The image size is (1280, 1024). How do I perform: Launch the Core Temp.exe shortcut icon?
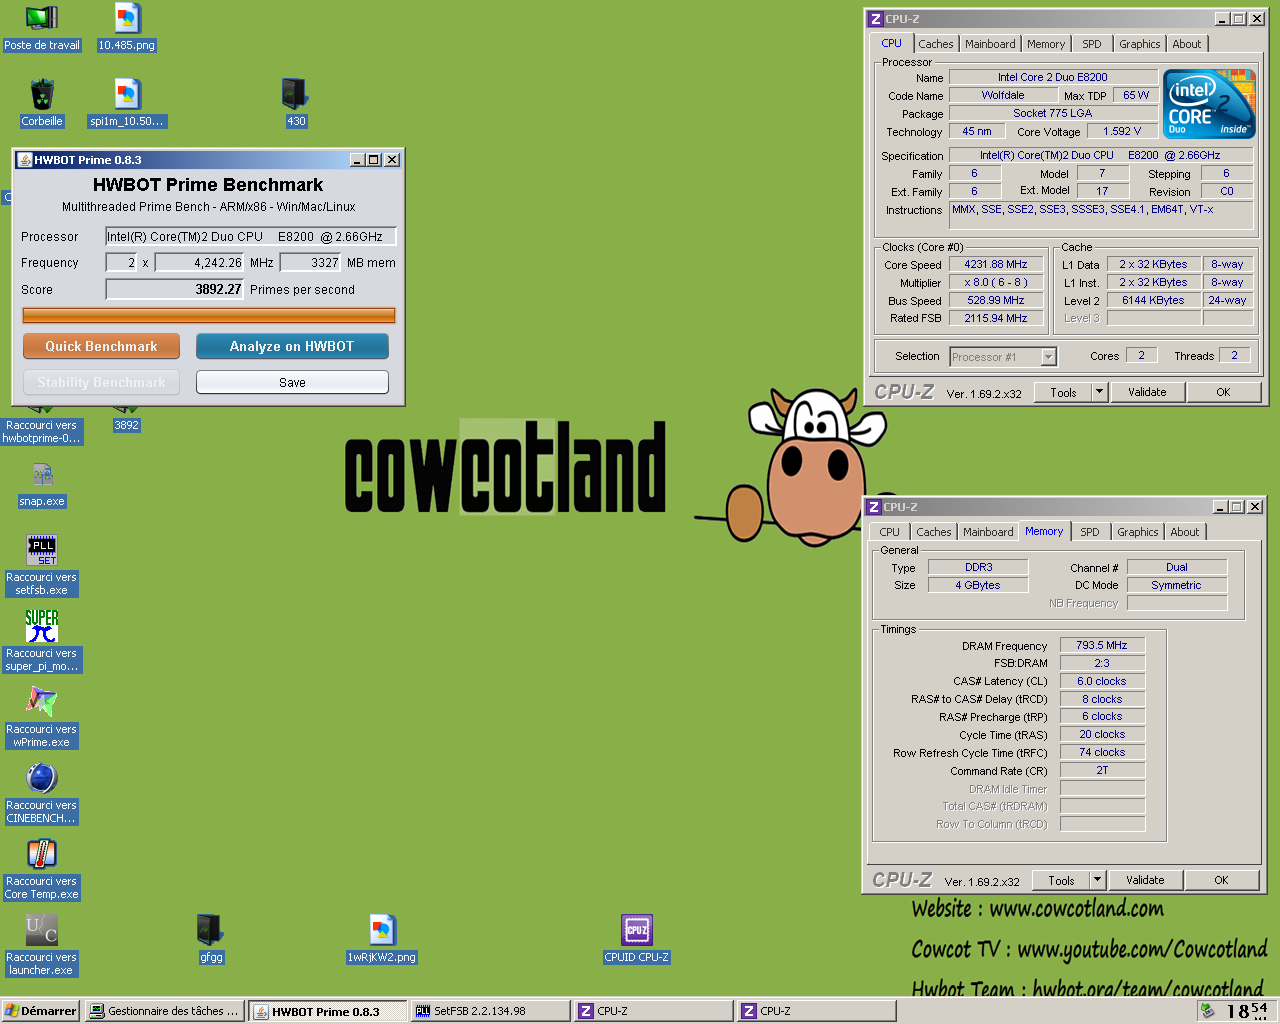(41, 854)
